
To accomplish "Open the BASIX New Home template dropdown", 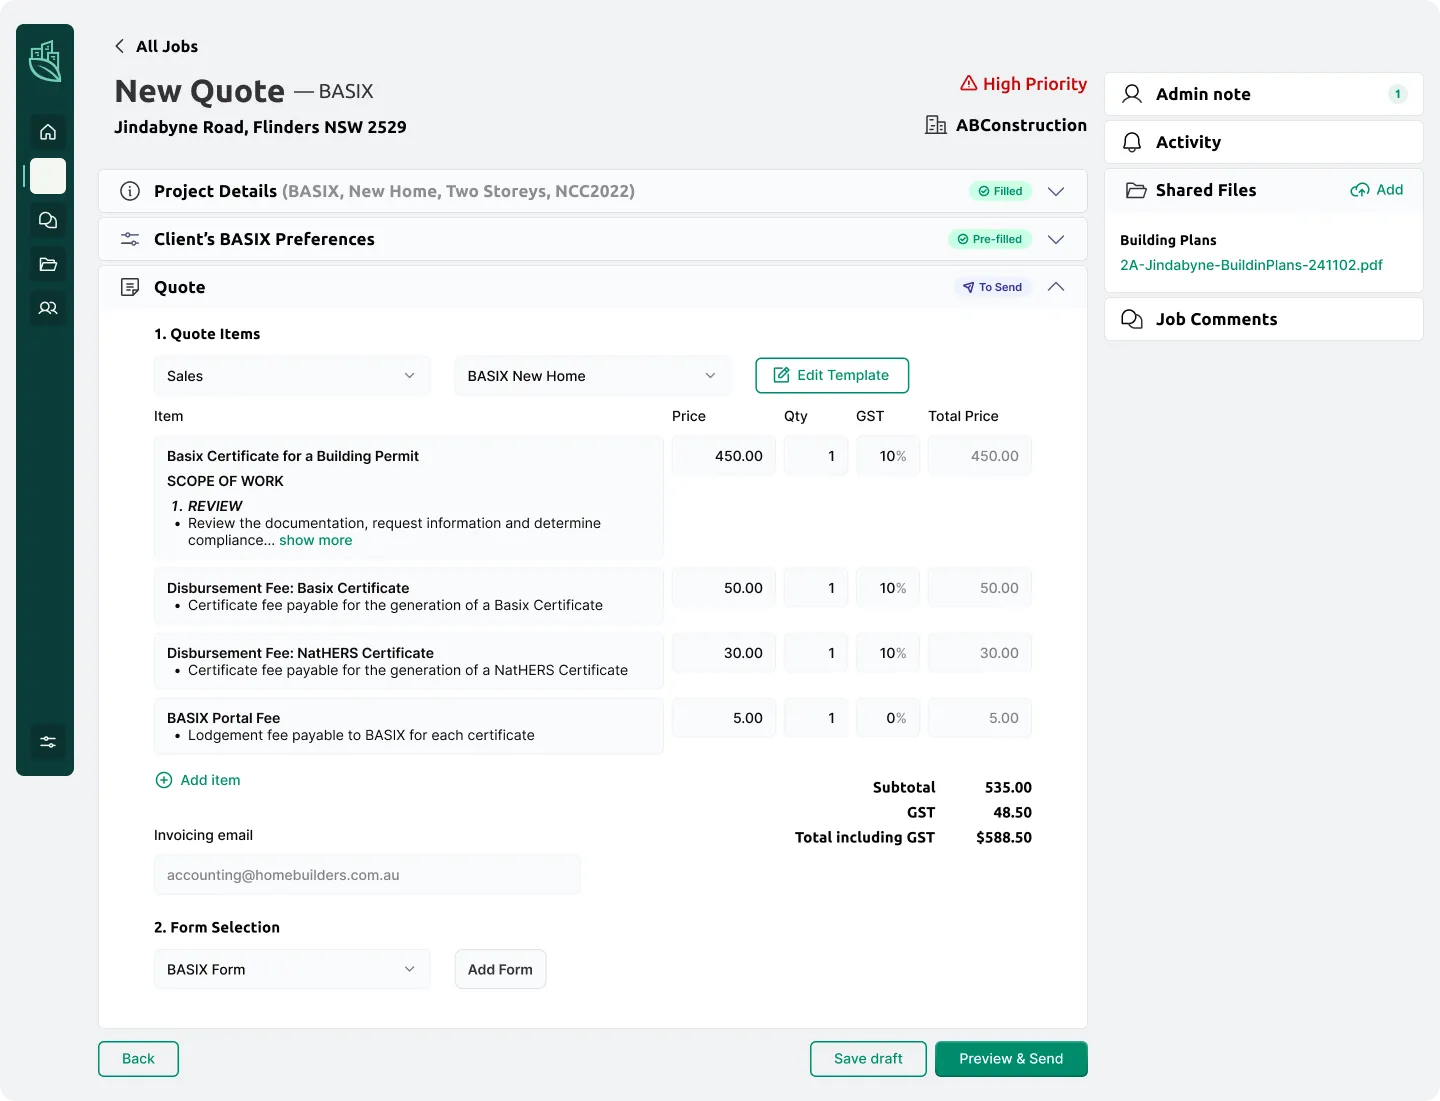I will click(591, 375).
